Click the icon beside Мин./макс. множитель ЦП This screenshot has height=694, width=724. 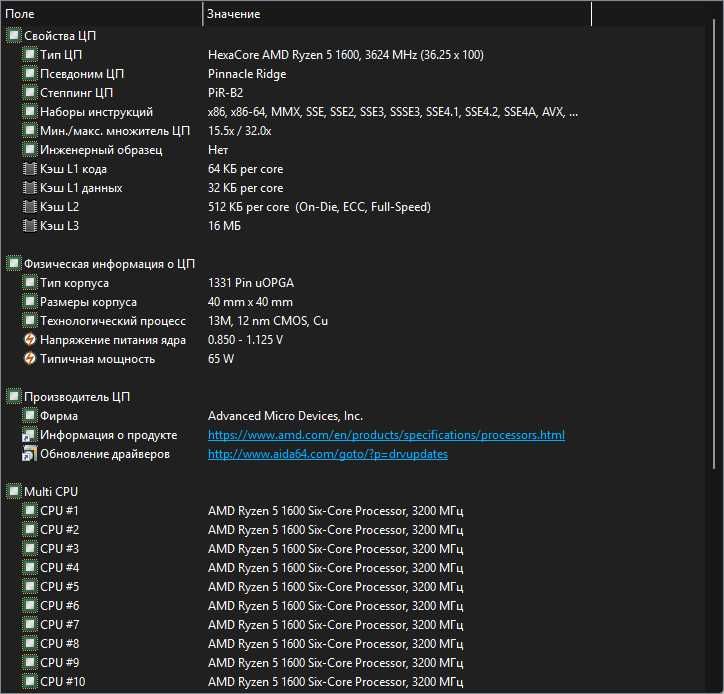(29, 131)
